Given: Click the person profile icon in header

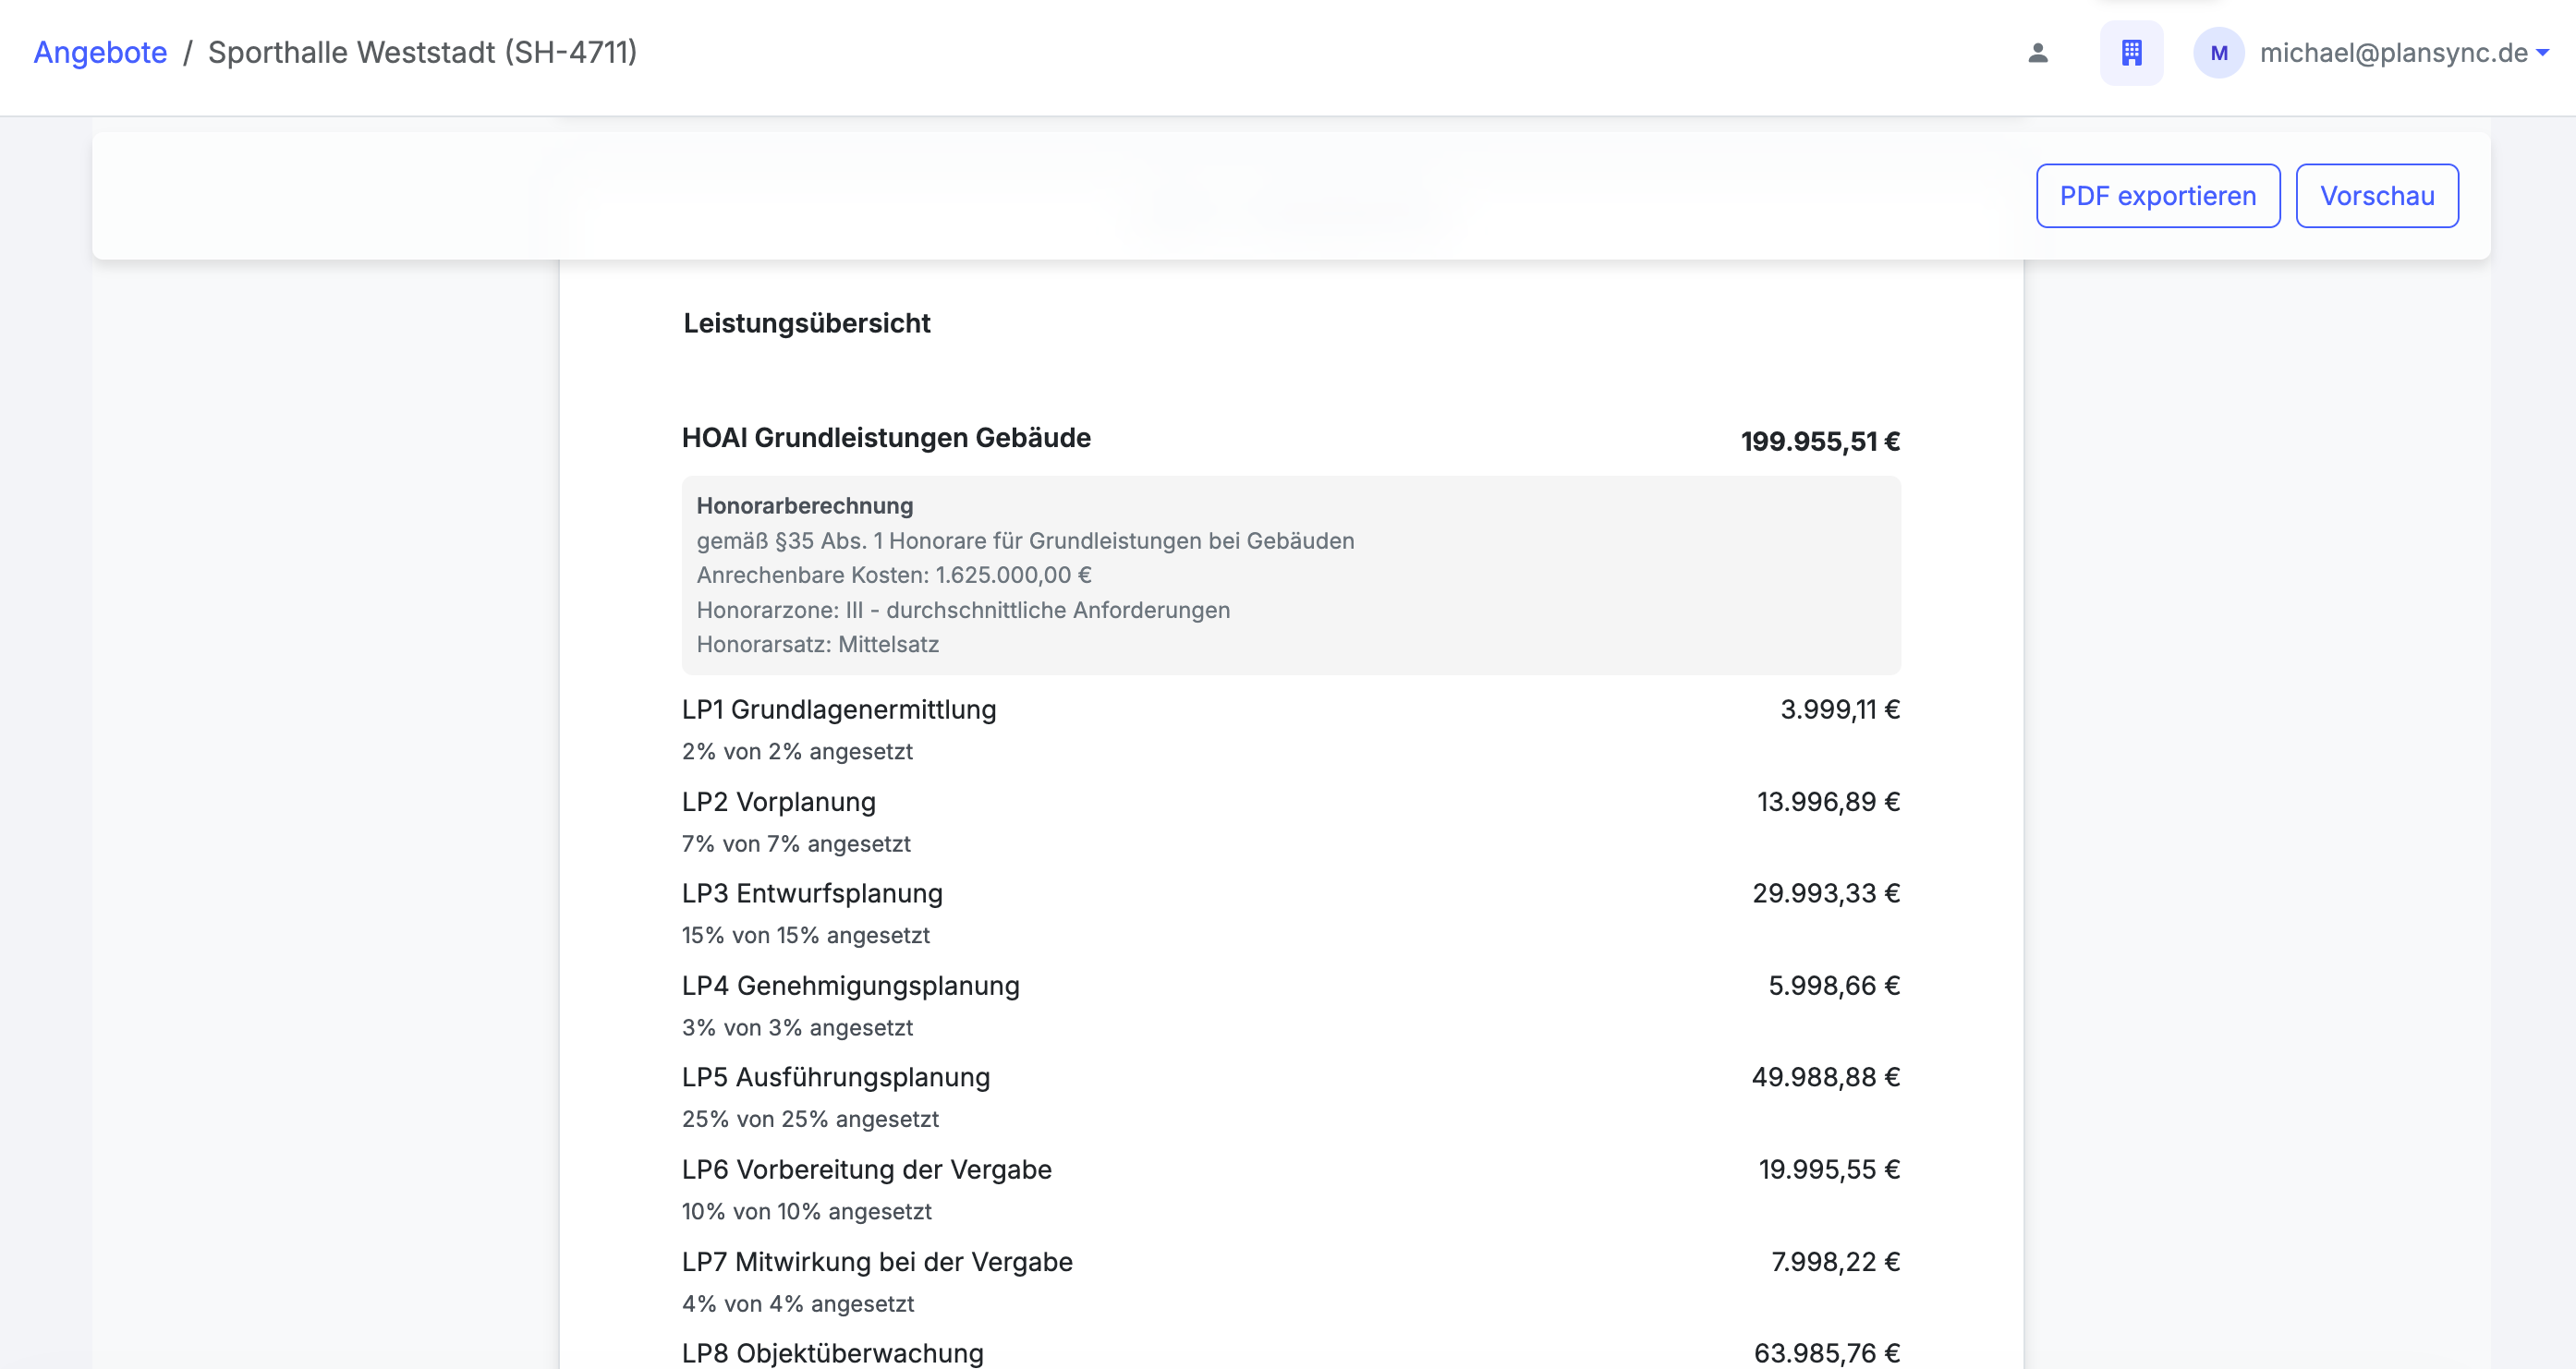Looking at the screenshot, I should [2037, 53].
